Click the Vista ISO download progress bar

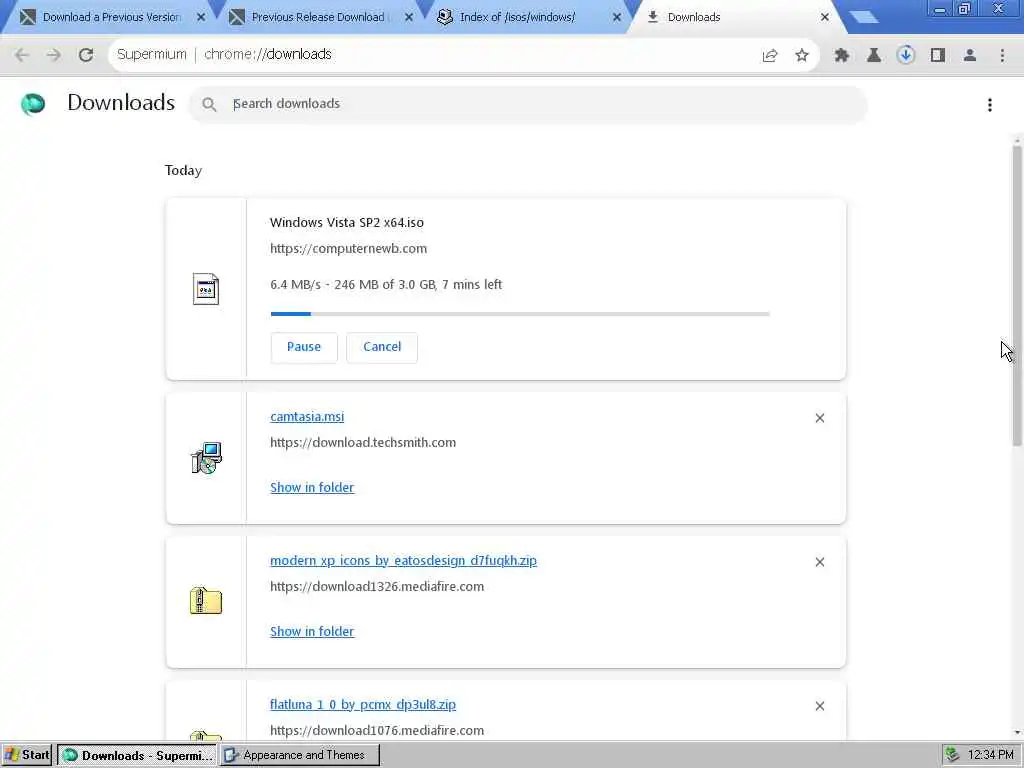tap(520, 314)
